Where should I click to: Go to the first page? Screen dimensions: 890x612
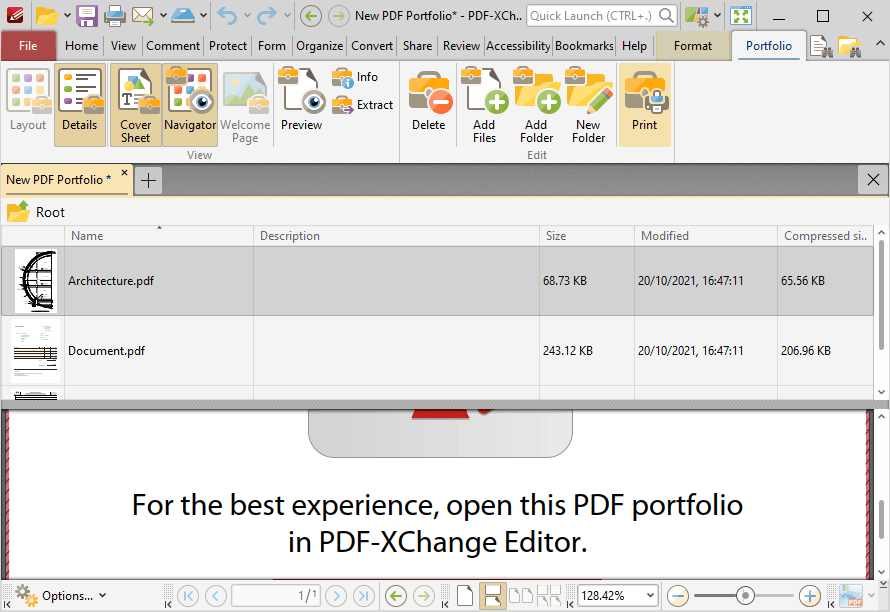188,596
